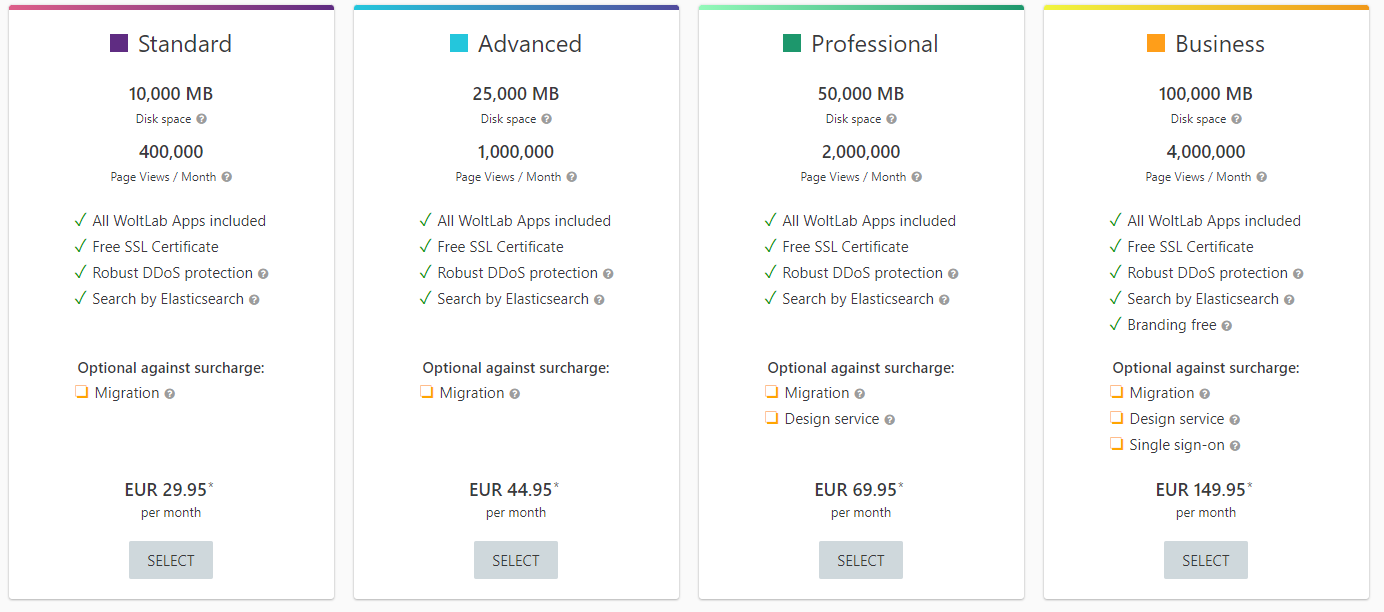Image resolution: width=1384 pixels, height=612 pixels.
Task: Select the Professional plan button
Action: click(x=861, y=560)
